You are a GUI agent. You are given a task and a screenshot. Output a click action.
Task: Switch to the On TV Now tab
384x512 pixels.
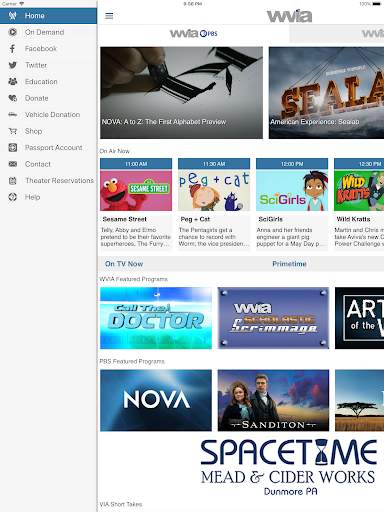[124, 264]
